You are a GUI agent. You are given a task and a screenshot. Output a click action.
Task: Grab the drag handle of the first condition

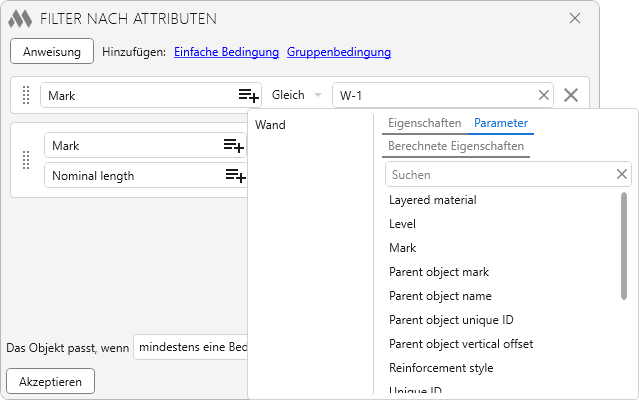pyautogui.click(x=26, y=95)
